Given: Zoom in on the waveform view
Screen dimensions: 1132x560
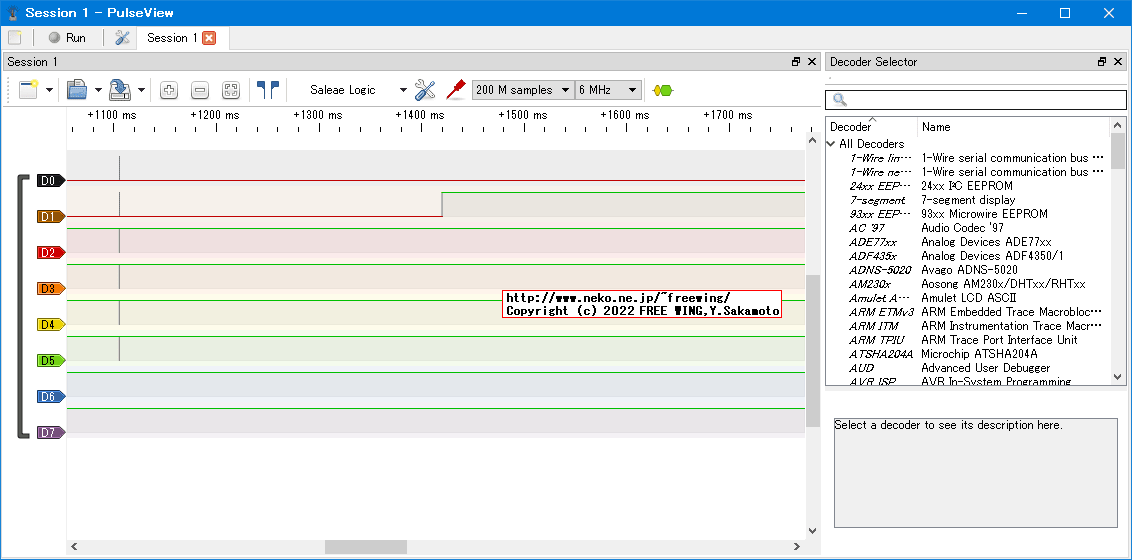Looking at the screenshot, I should (169, 90).
